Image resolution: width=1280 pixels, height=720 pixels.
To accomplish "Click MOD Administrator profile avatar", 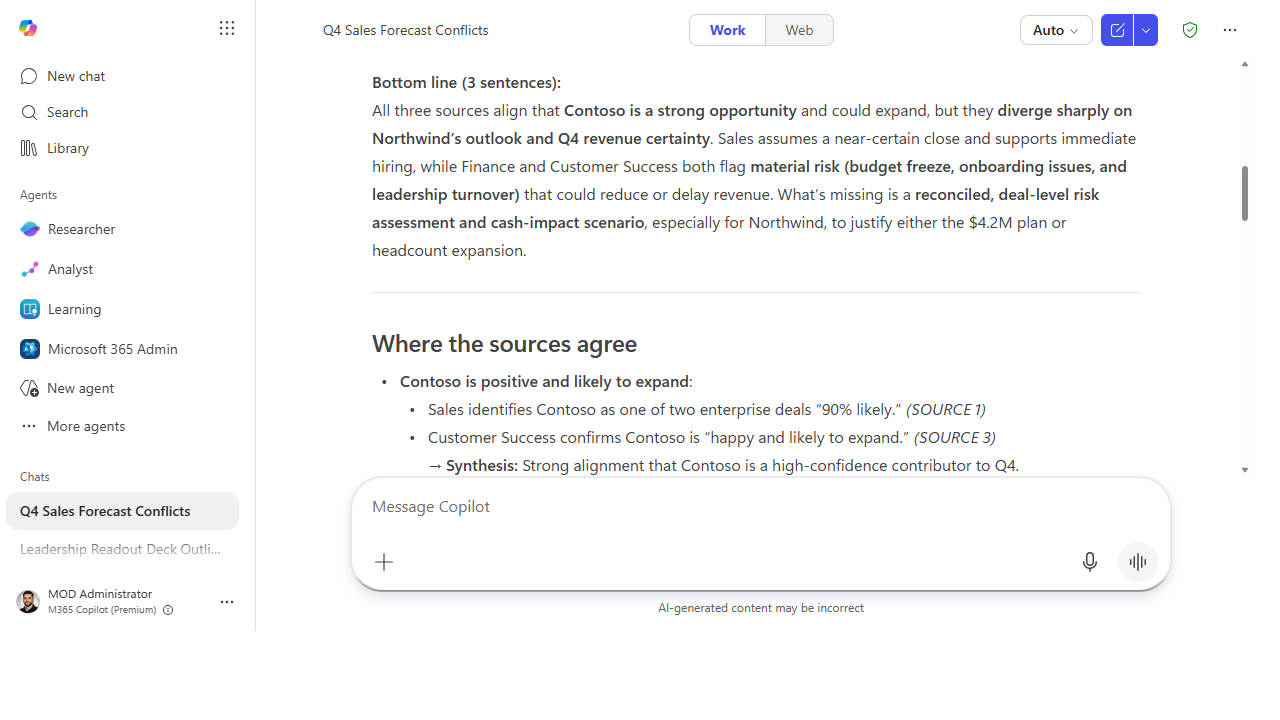I will [x=28, y=601].
